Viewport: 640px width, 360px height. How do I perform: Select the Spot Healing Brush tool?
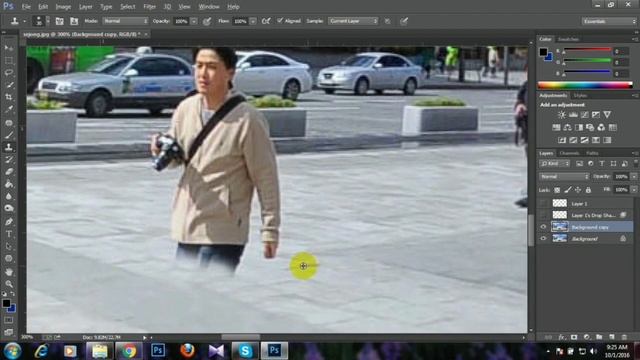[x=9, y=122]
